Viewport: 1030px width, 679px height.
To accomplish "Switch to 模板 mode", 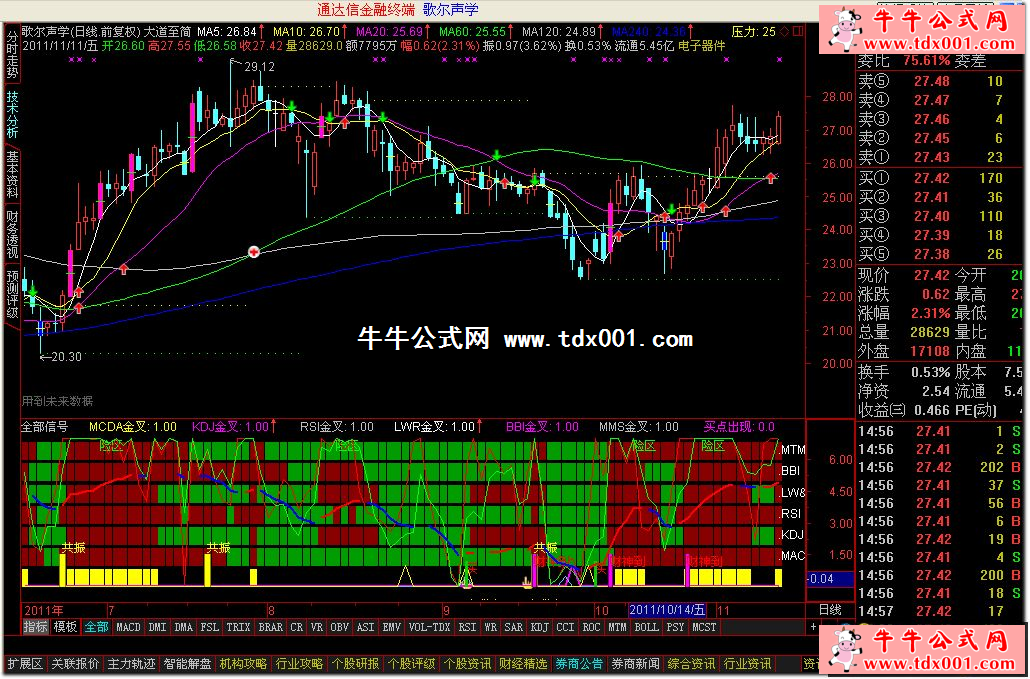I will click(x=66, y=628).
